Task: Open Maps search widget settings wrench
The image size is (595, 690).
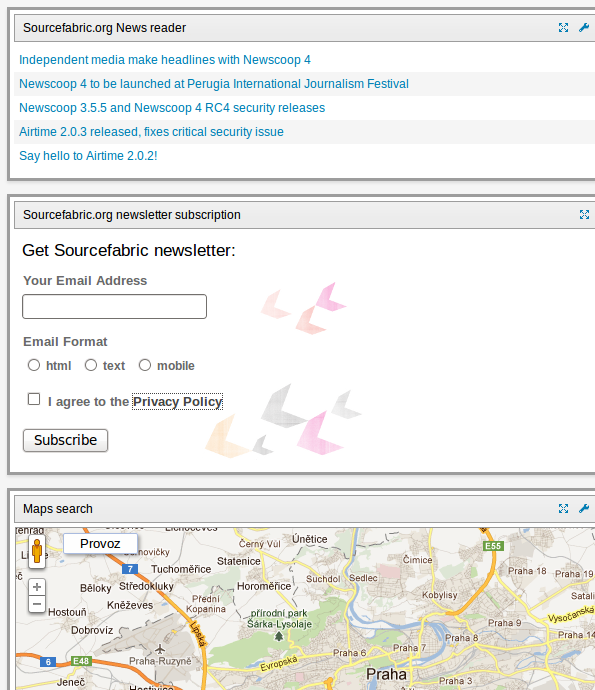Action: (x=584, y=509)
